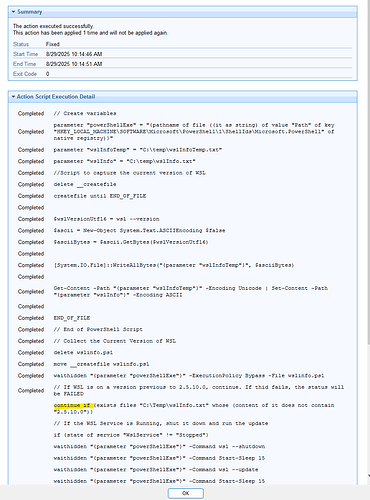Viewport: 370px width, 500px height.
Task: Click 'createfile until END_OF_FILE' line
Action: pos(100,196)
